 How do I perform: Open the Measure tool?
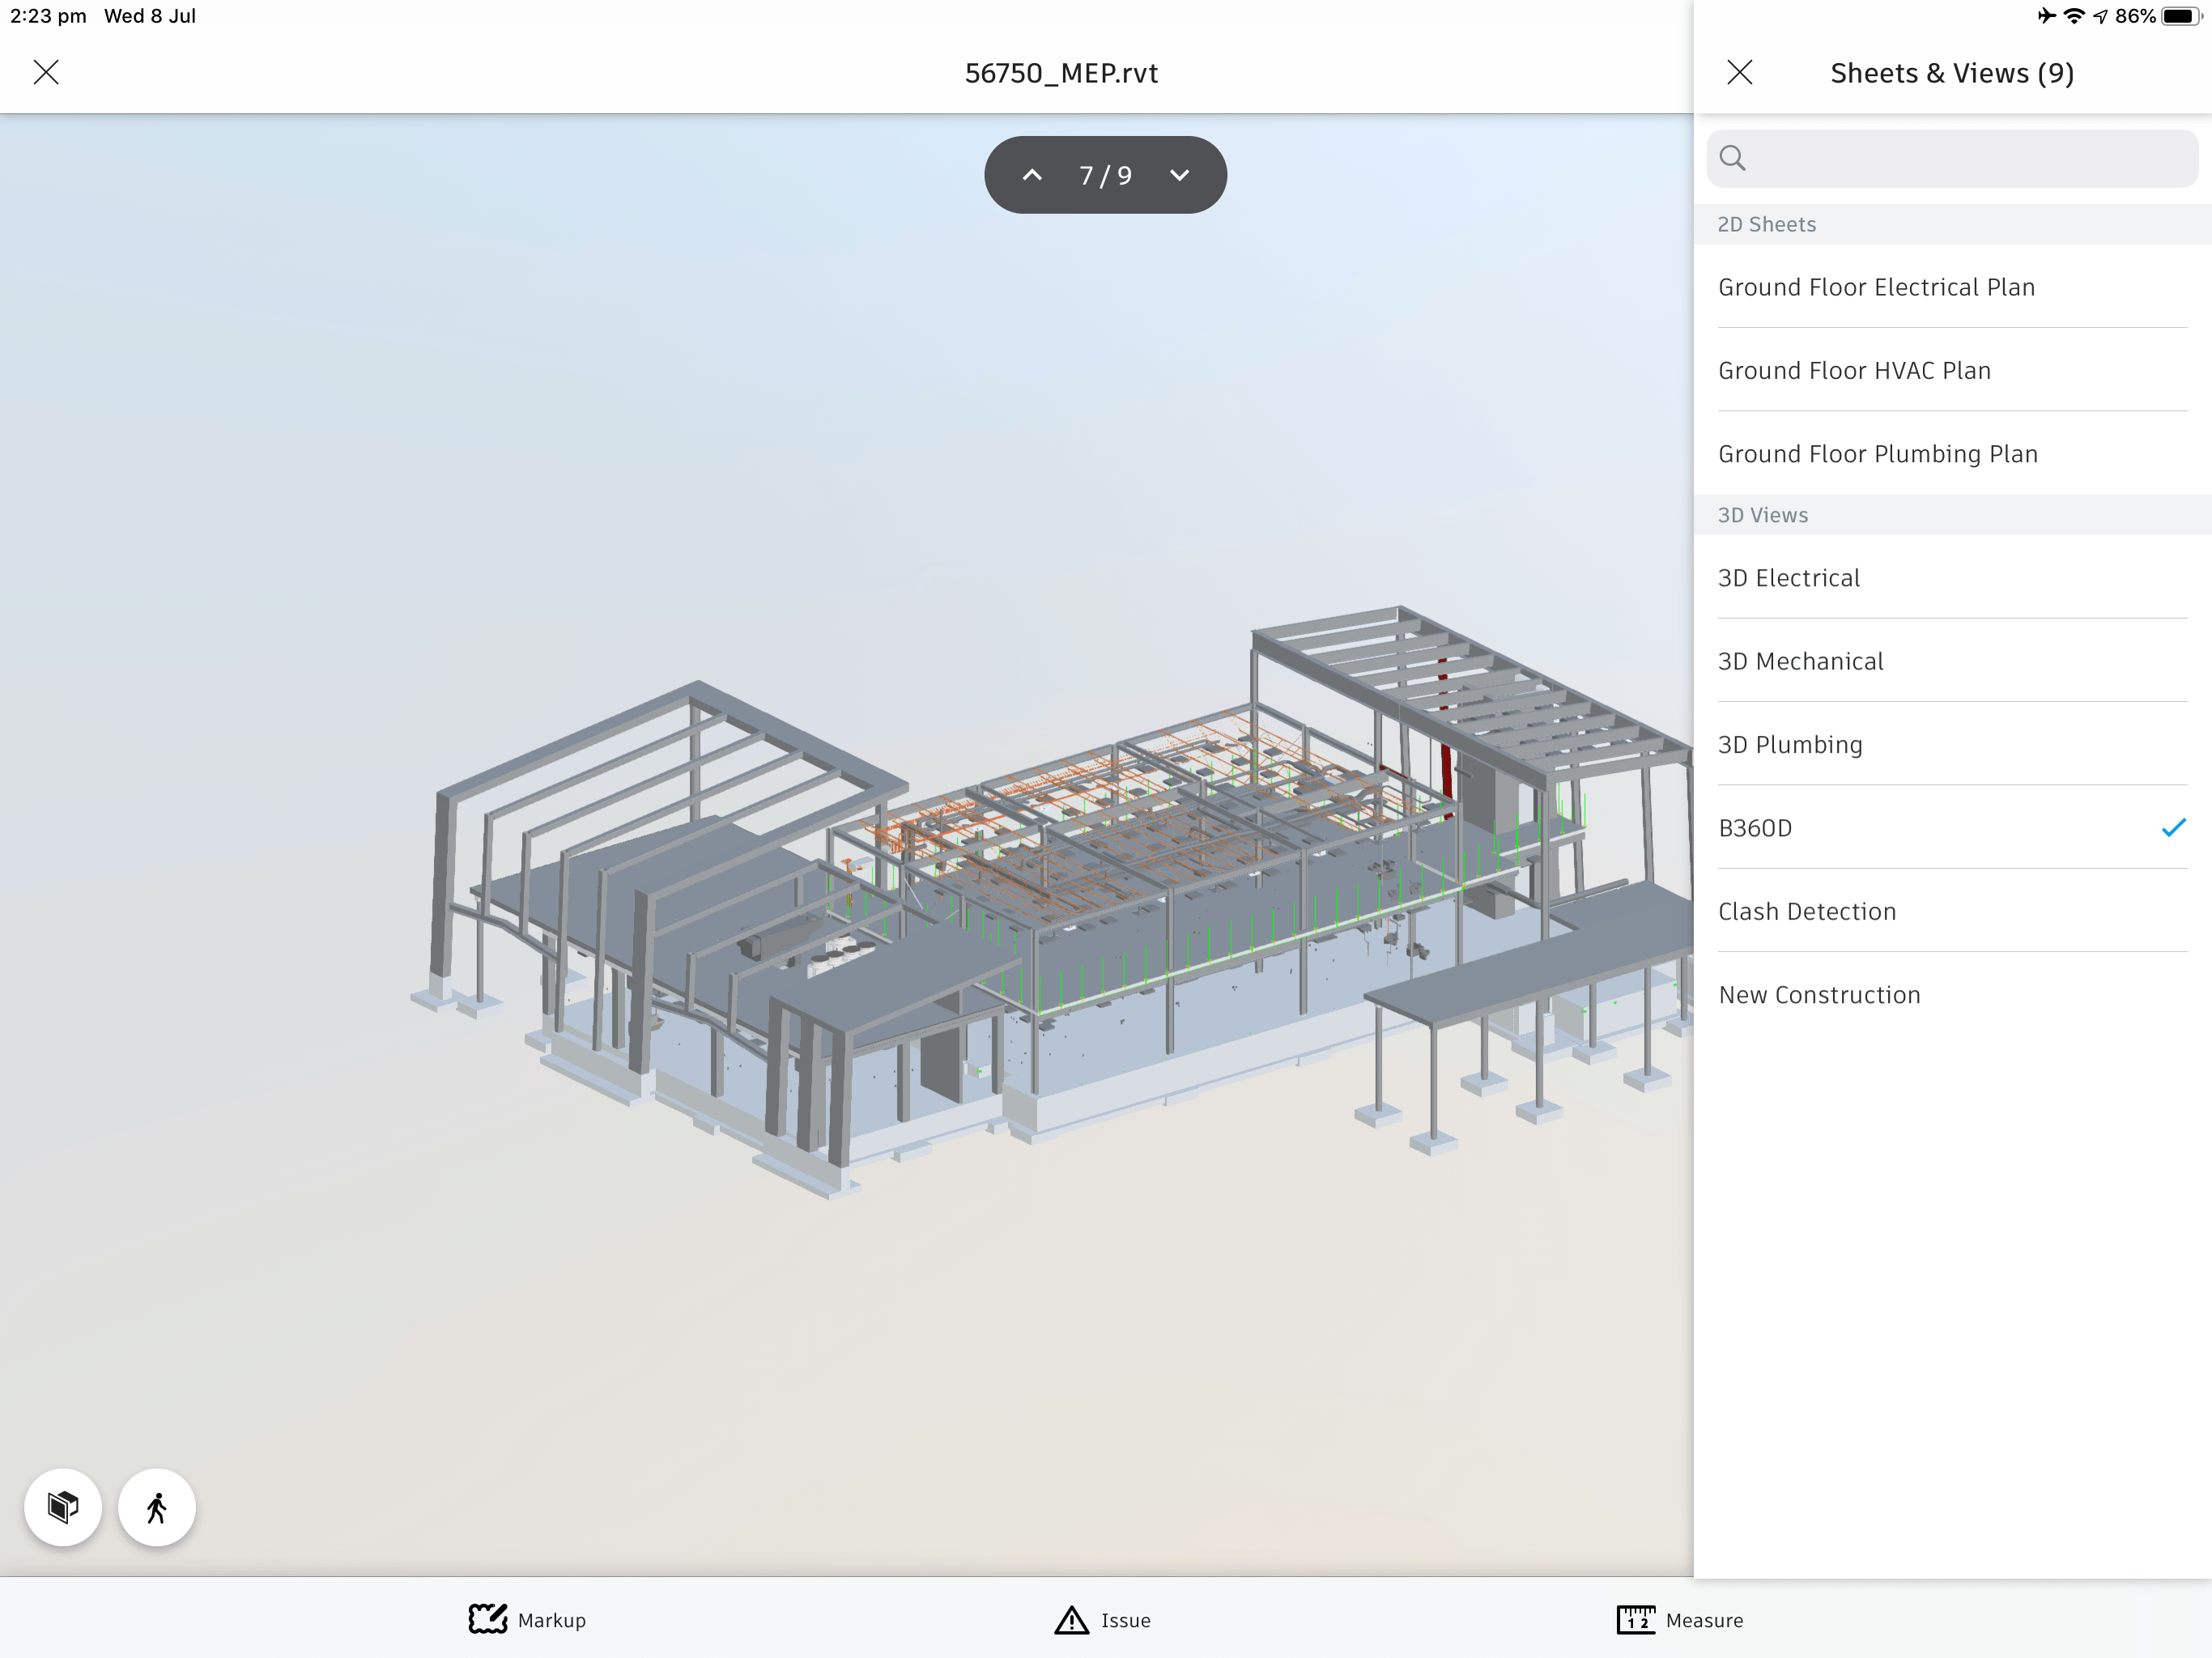1680,1620
